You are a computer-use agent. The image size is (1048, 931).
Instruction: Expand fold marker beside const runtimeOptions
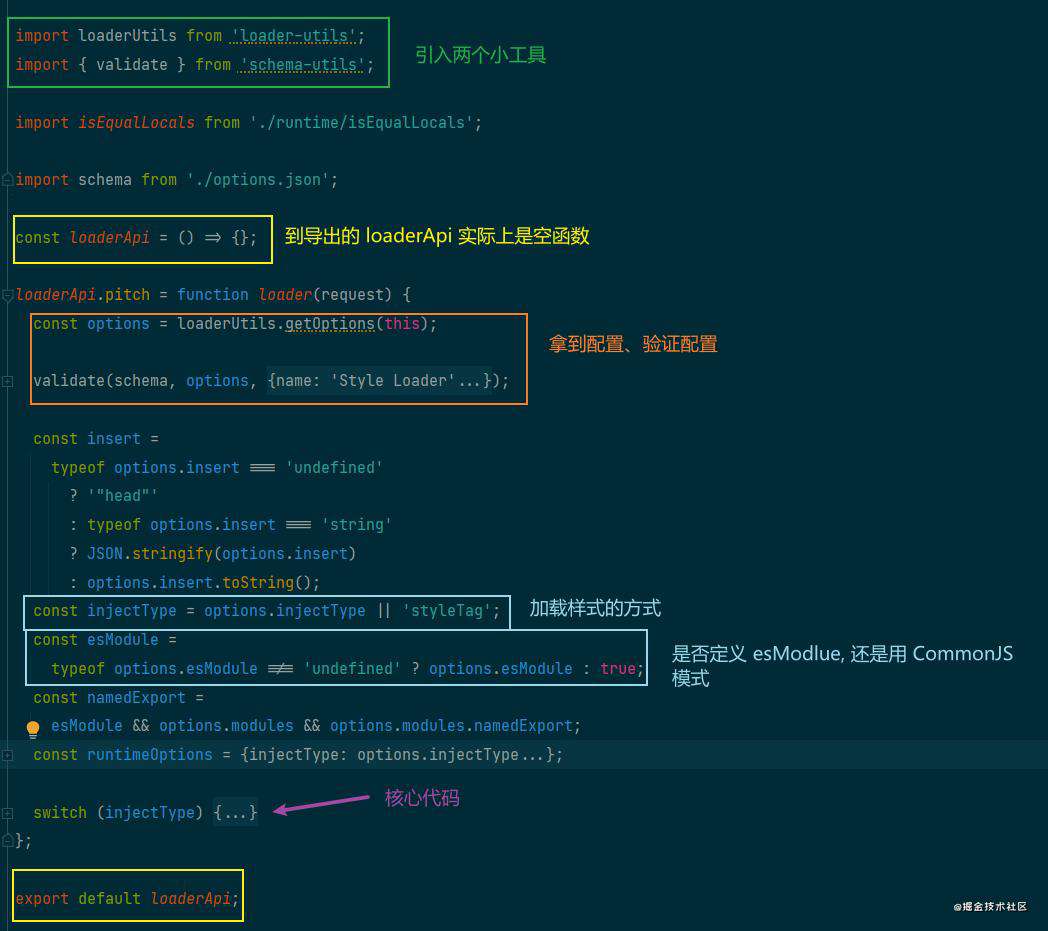pyautogui.click(x=7, y=755)
